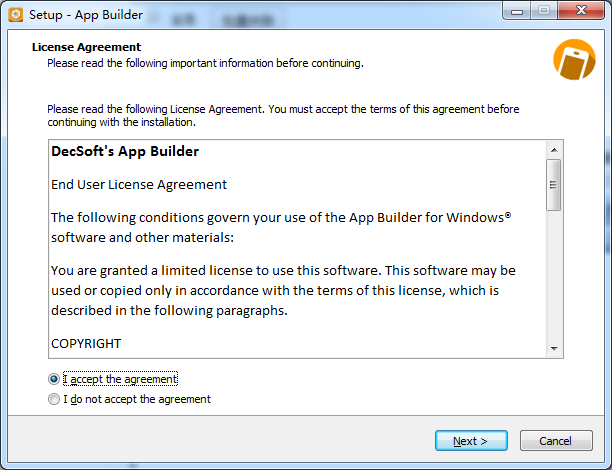
Task: Cancel the App Builder installation
Action: pos(555,441)
